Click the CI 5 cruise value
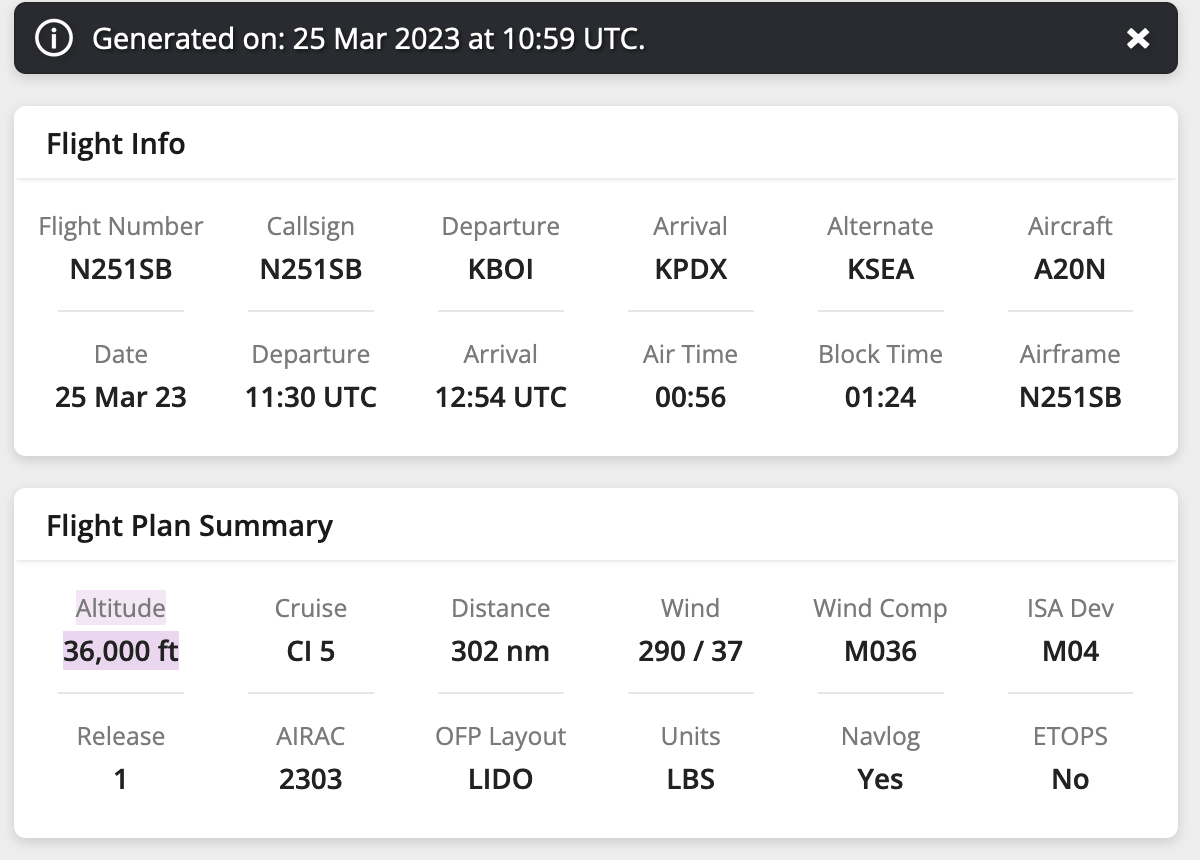This screenshot has width=1200, height=860. (x=310, y=651)
